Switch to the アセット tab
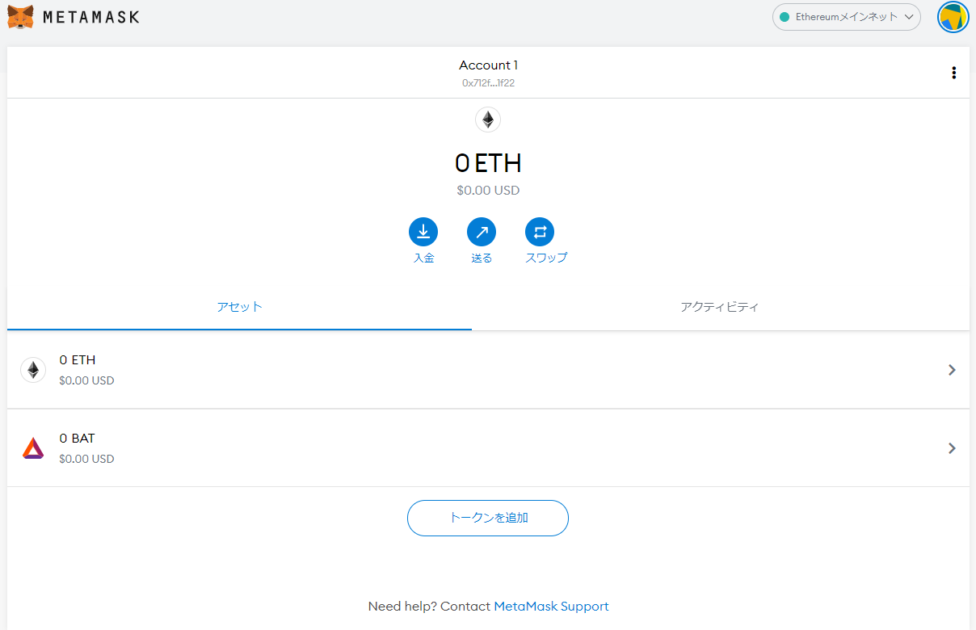Viewport: 976px width, 630px height. 240,307
